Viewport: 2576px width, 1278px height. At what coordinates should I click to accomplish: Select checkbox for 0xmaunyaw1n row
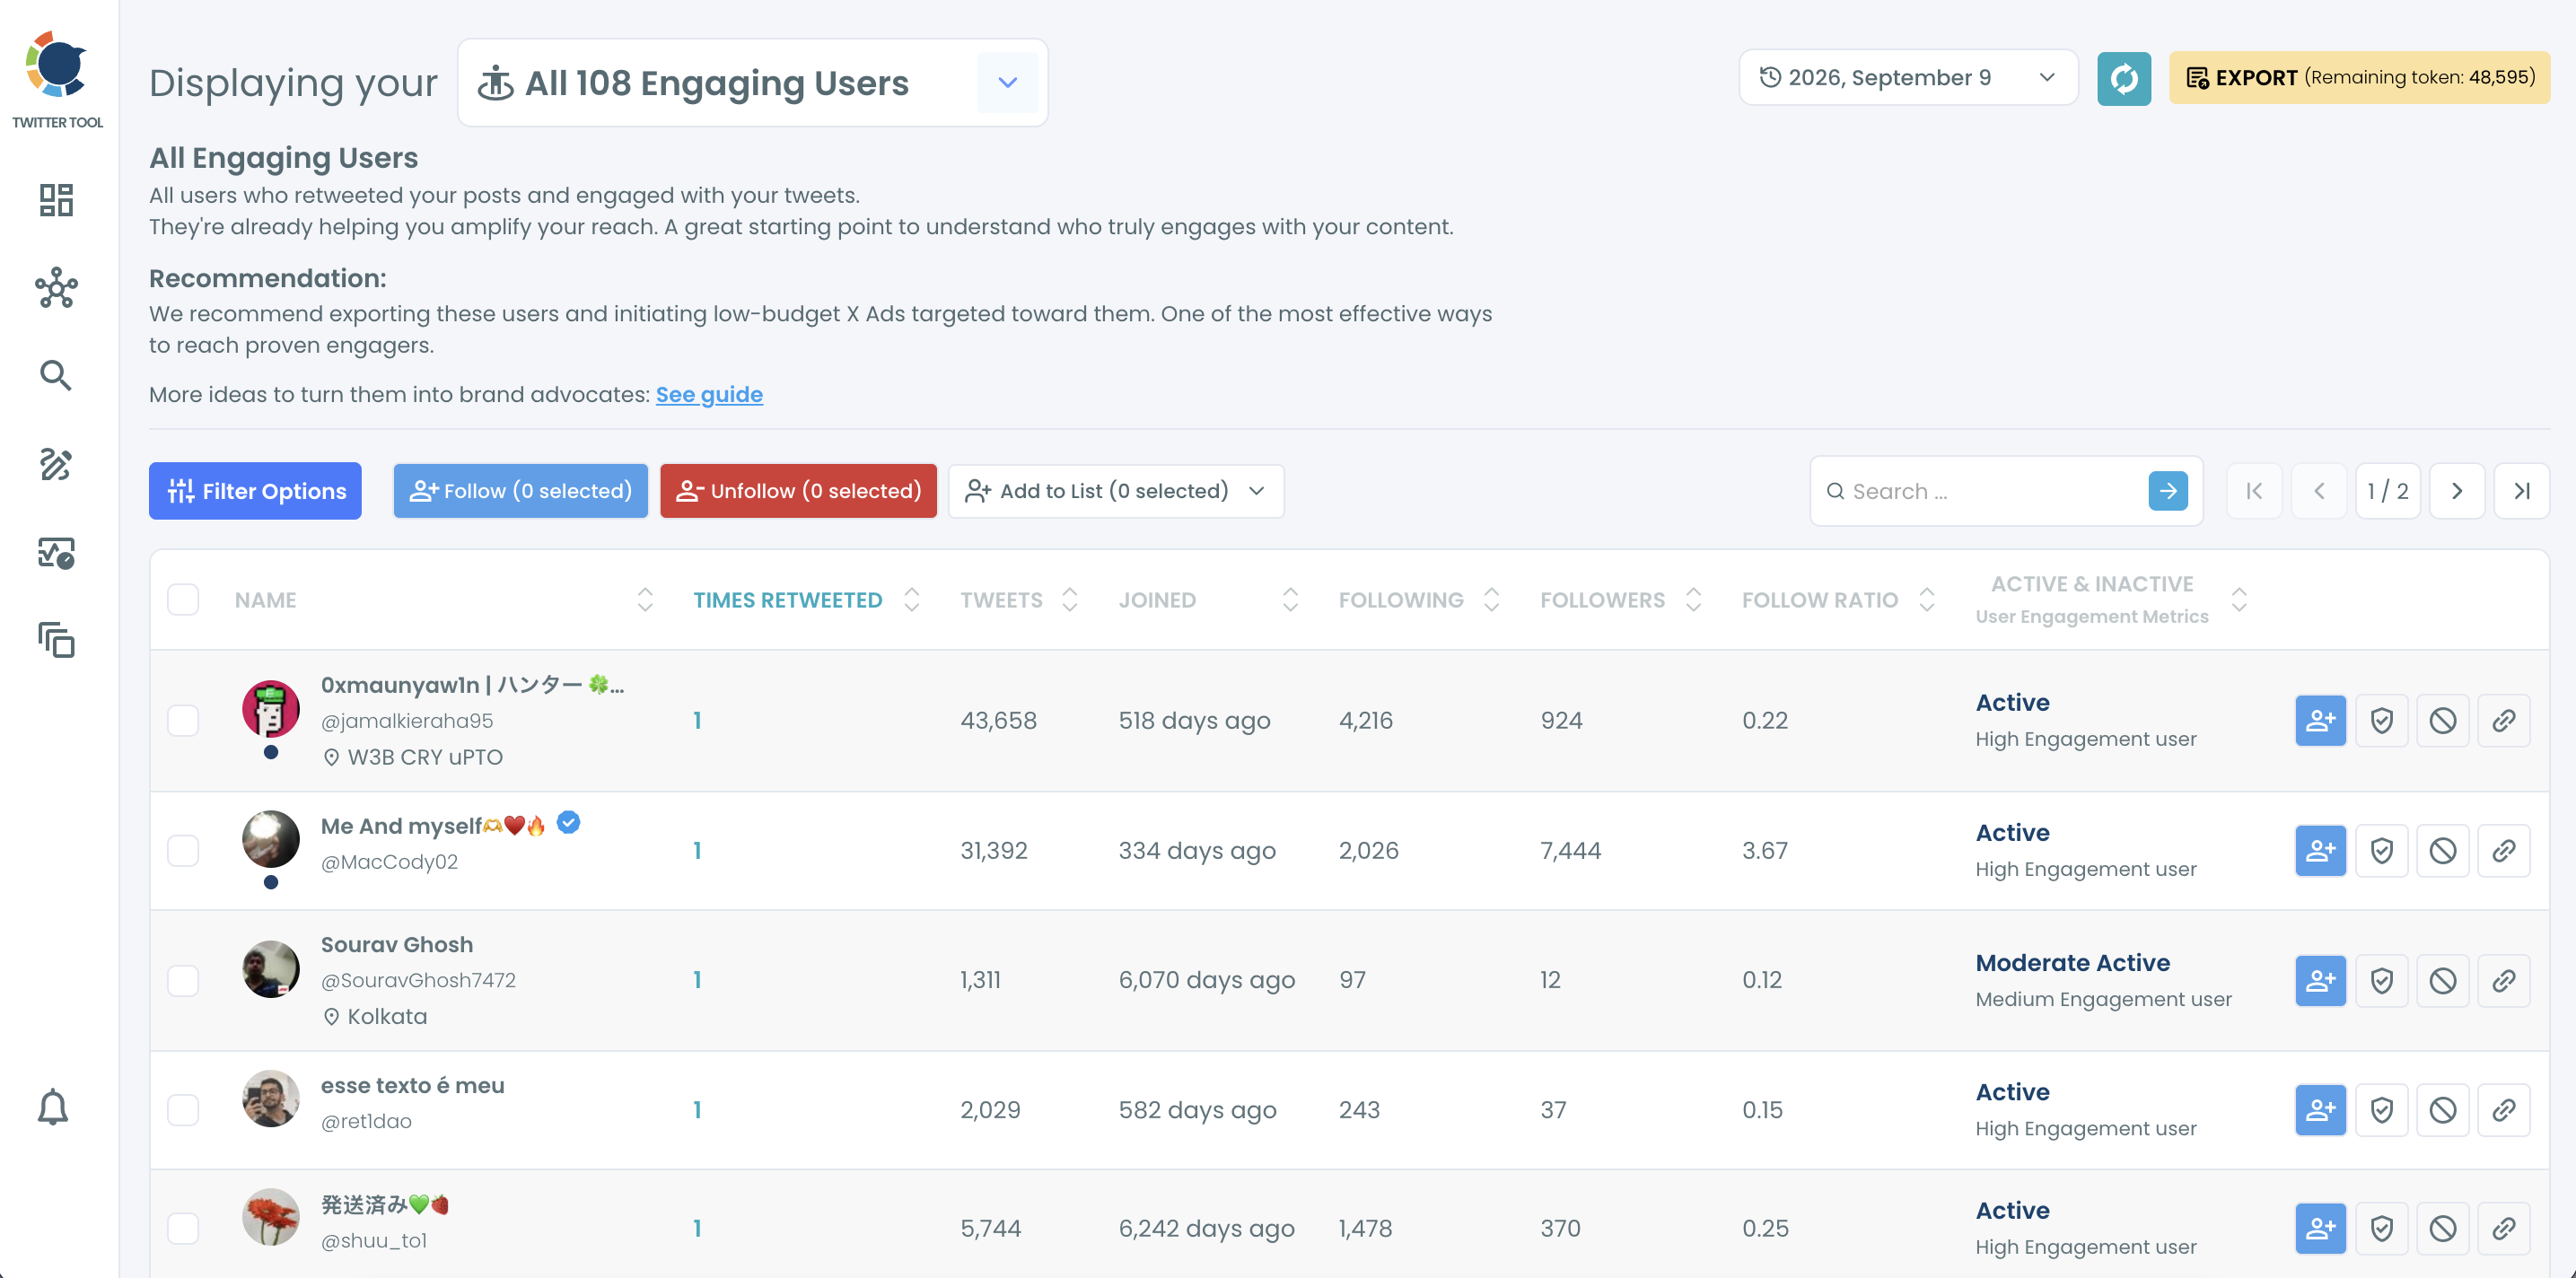pyautogui.click(x=183, y=720)
